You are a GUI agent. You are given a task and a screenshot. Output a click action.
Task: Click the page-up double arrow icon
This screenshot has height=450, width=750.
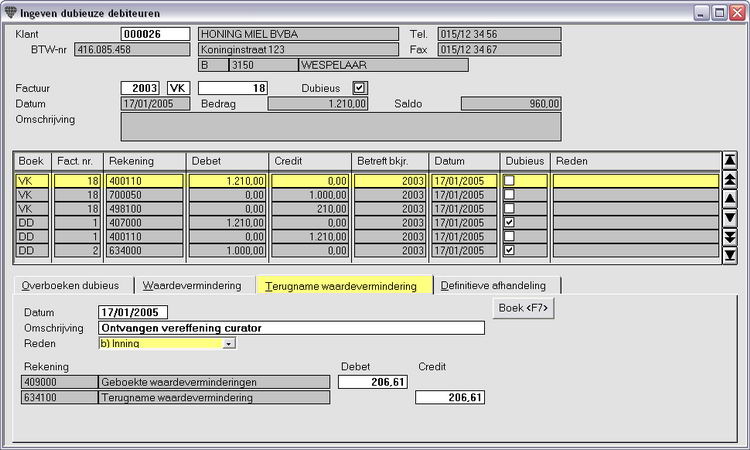click(x=729, y=179)
